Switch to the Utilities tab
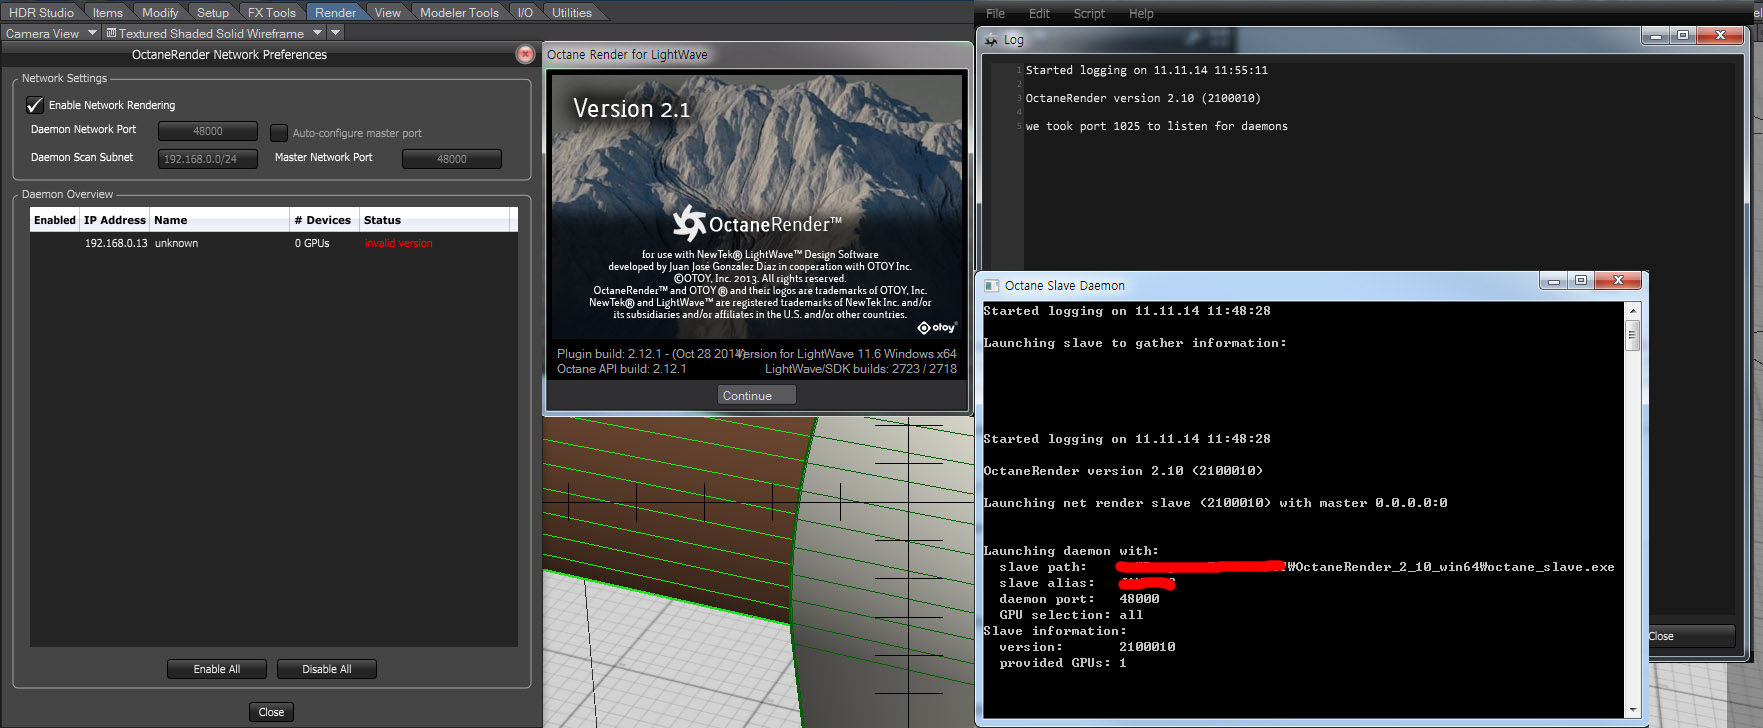This screenshot has height=728, width=1763. pos(572,12)
